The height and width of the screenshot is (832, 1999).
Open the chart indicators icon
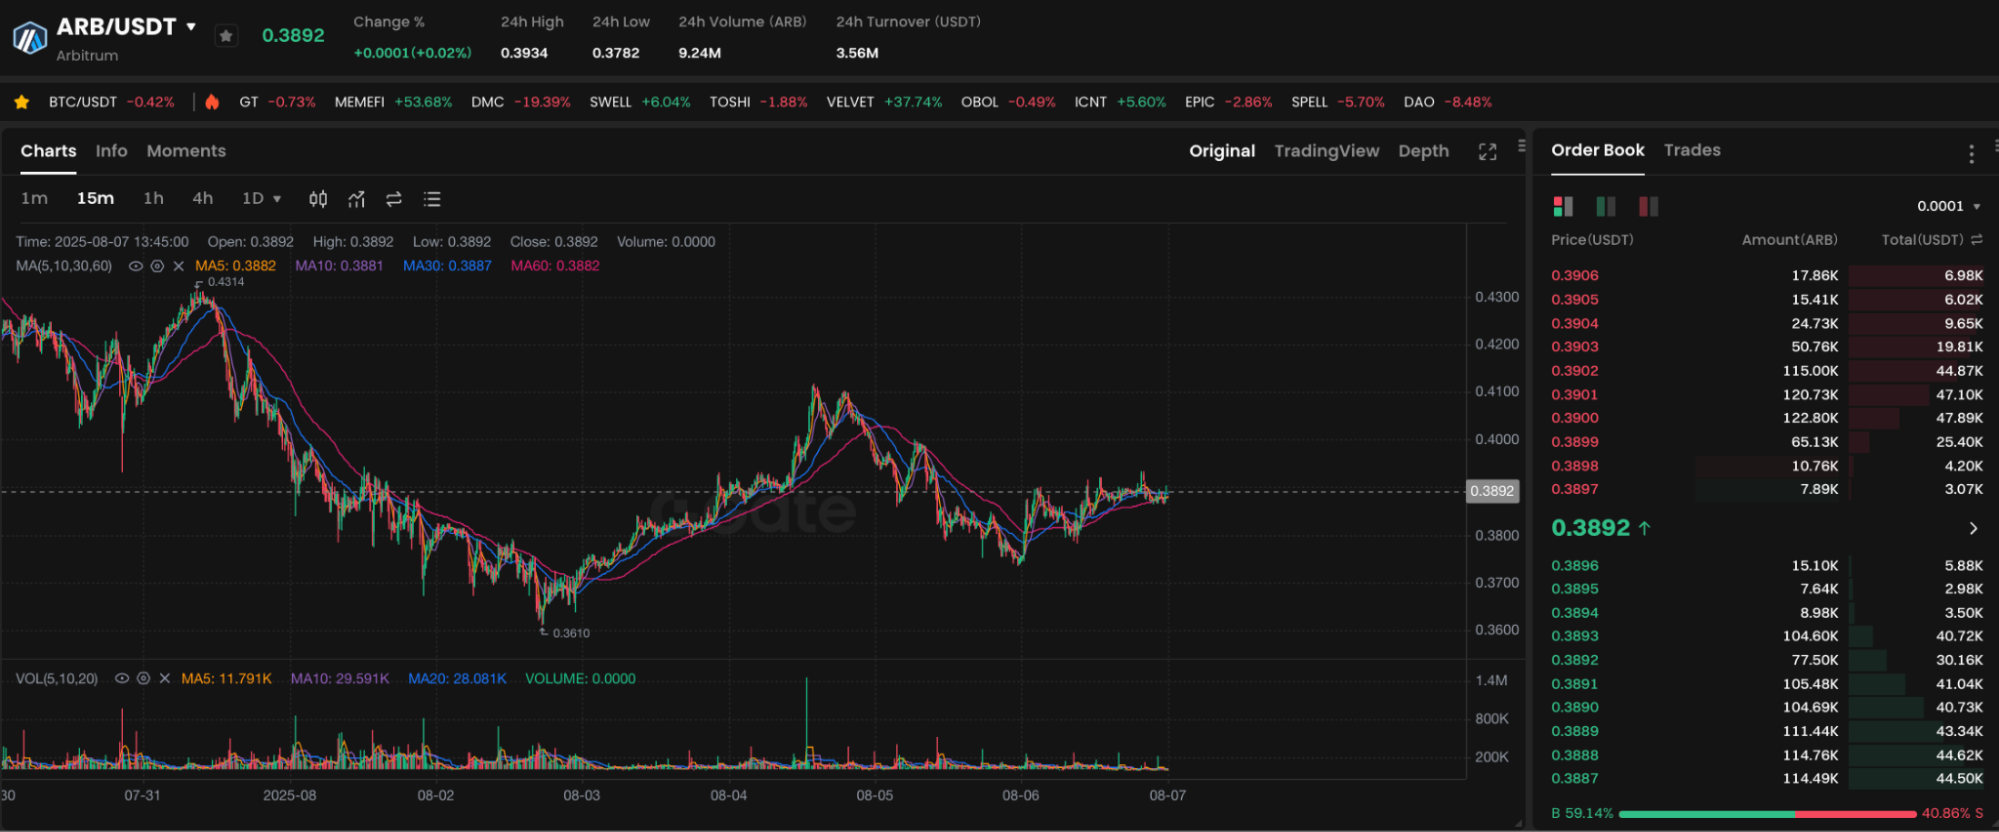tap(356, 199)
